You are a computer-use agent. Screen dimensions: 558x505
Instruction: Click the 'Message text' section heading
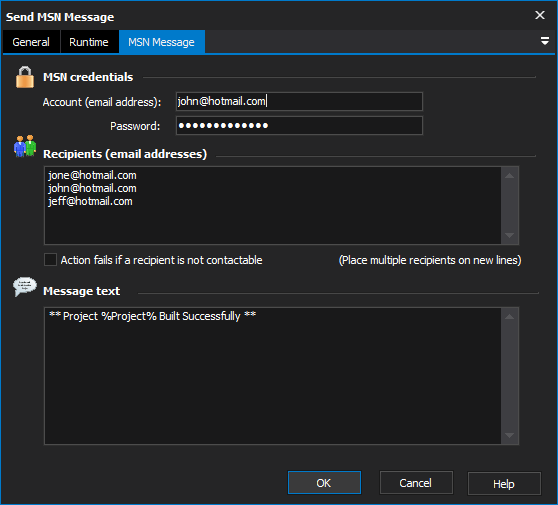click(81, 291)
